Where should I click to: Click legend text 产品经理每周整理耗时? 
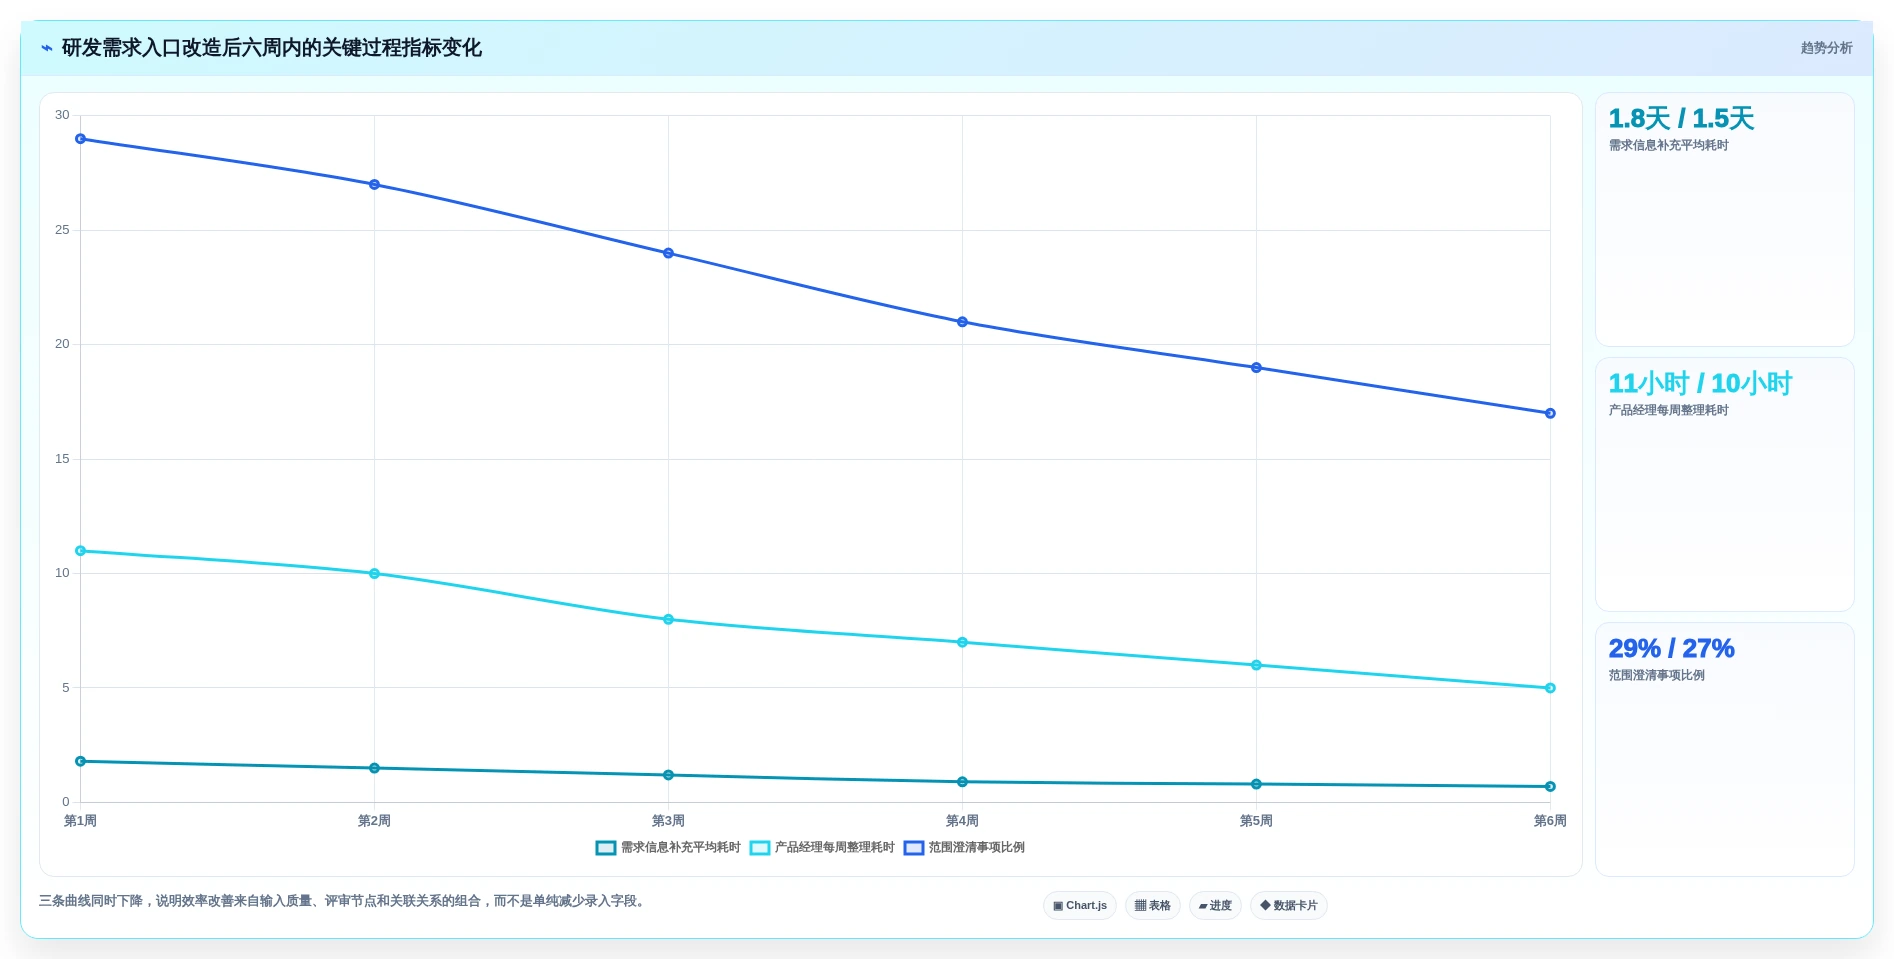pyautogui.click(x=834, y=848)
